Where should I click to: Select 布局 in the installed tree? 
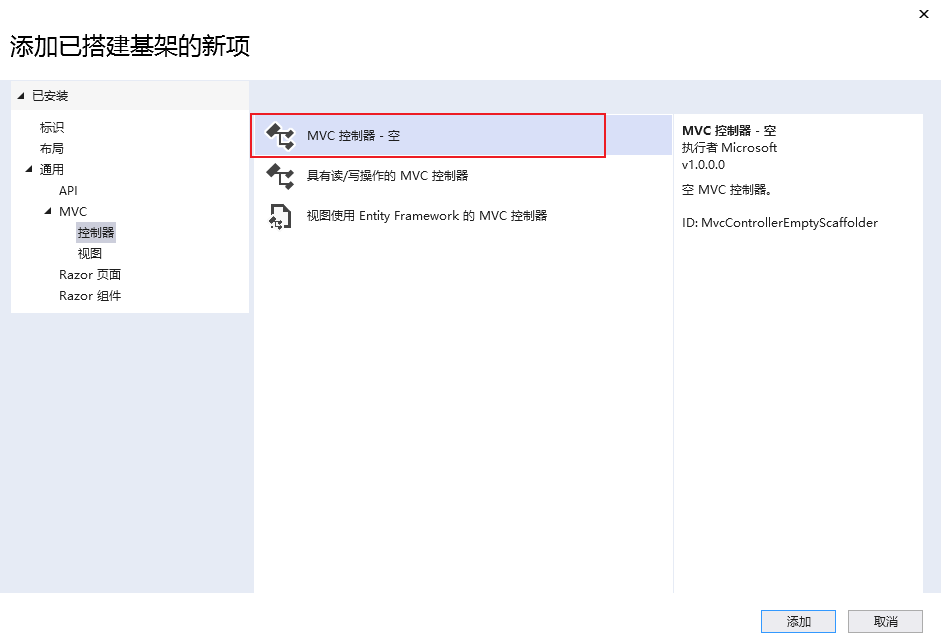(52, 148)
